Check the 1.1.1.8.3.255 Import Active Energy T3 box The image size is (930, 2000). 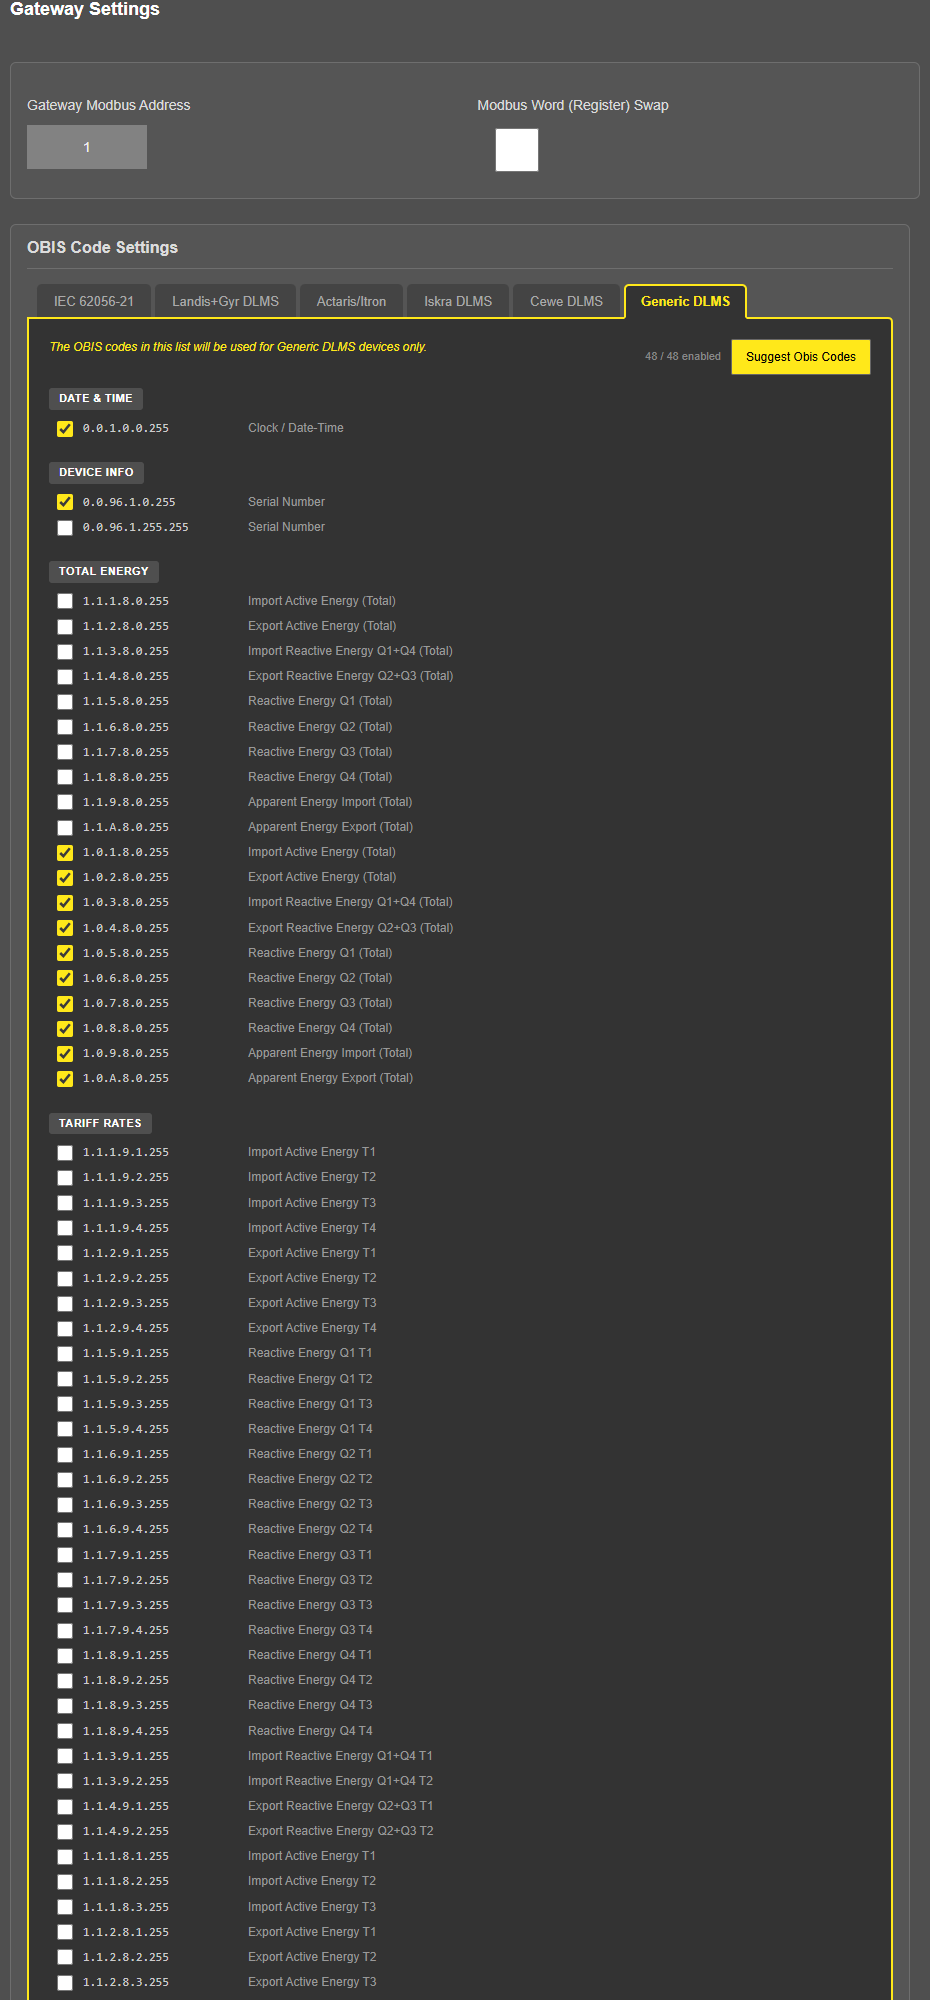coord(65,1907)
